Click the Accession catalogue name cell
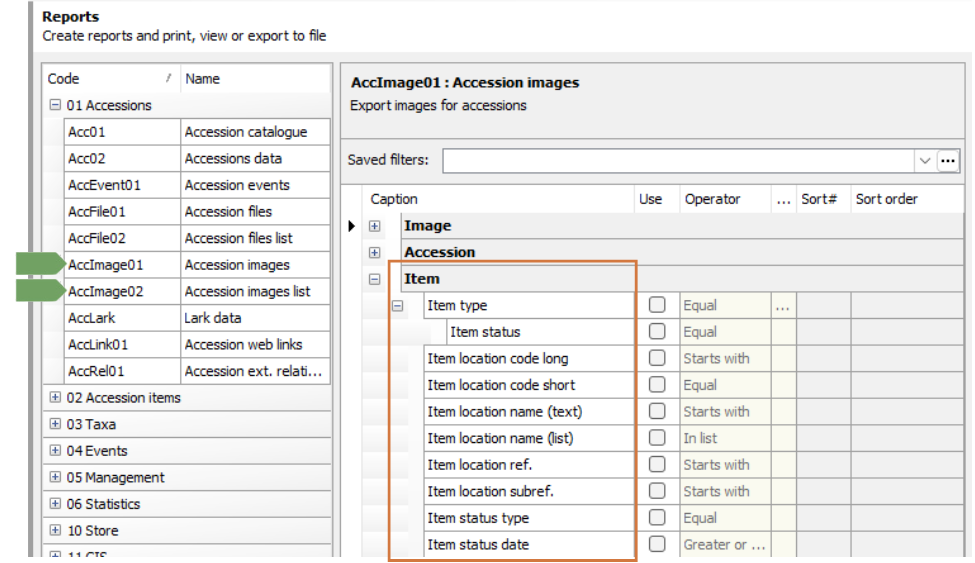Image resolution: width=975 pixels, height=563 pixels. (255, 132)
